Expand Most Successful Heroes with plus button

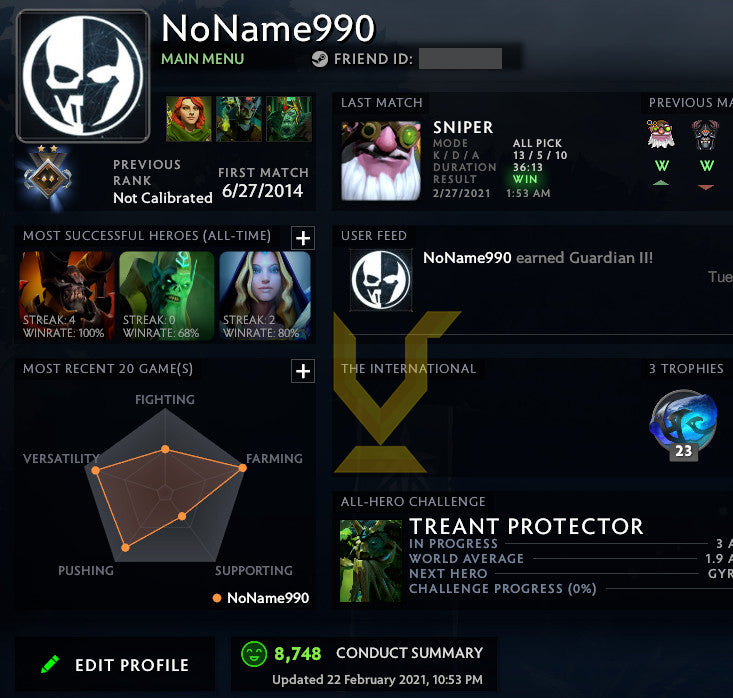(x=303, y=238)
